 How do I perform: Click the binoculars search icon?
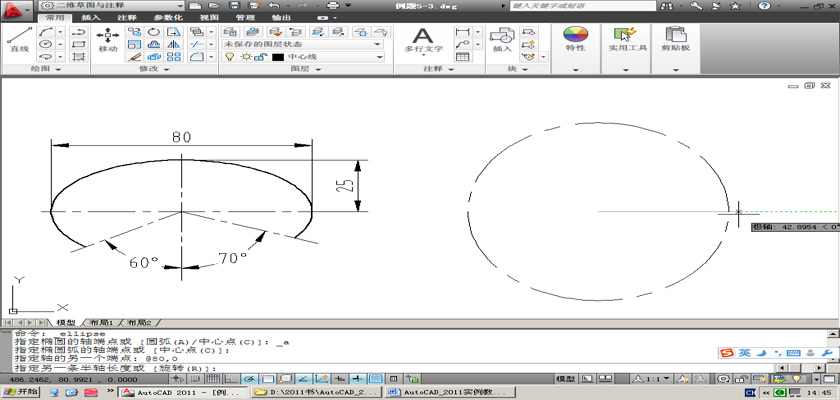[x=666, y=6]
